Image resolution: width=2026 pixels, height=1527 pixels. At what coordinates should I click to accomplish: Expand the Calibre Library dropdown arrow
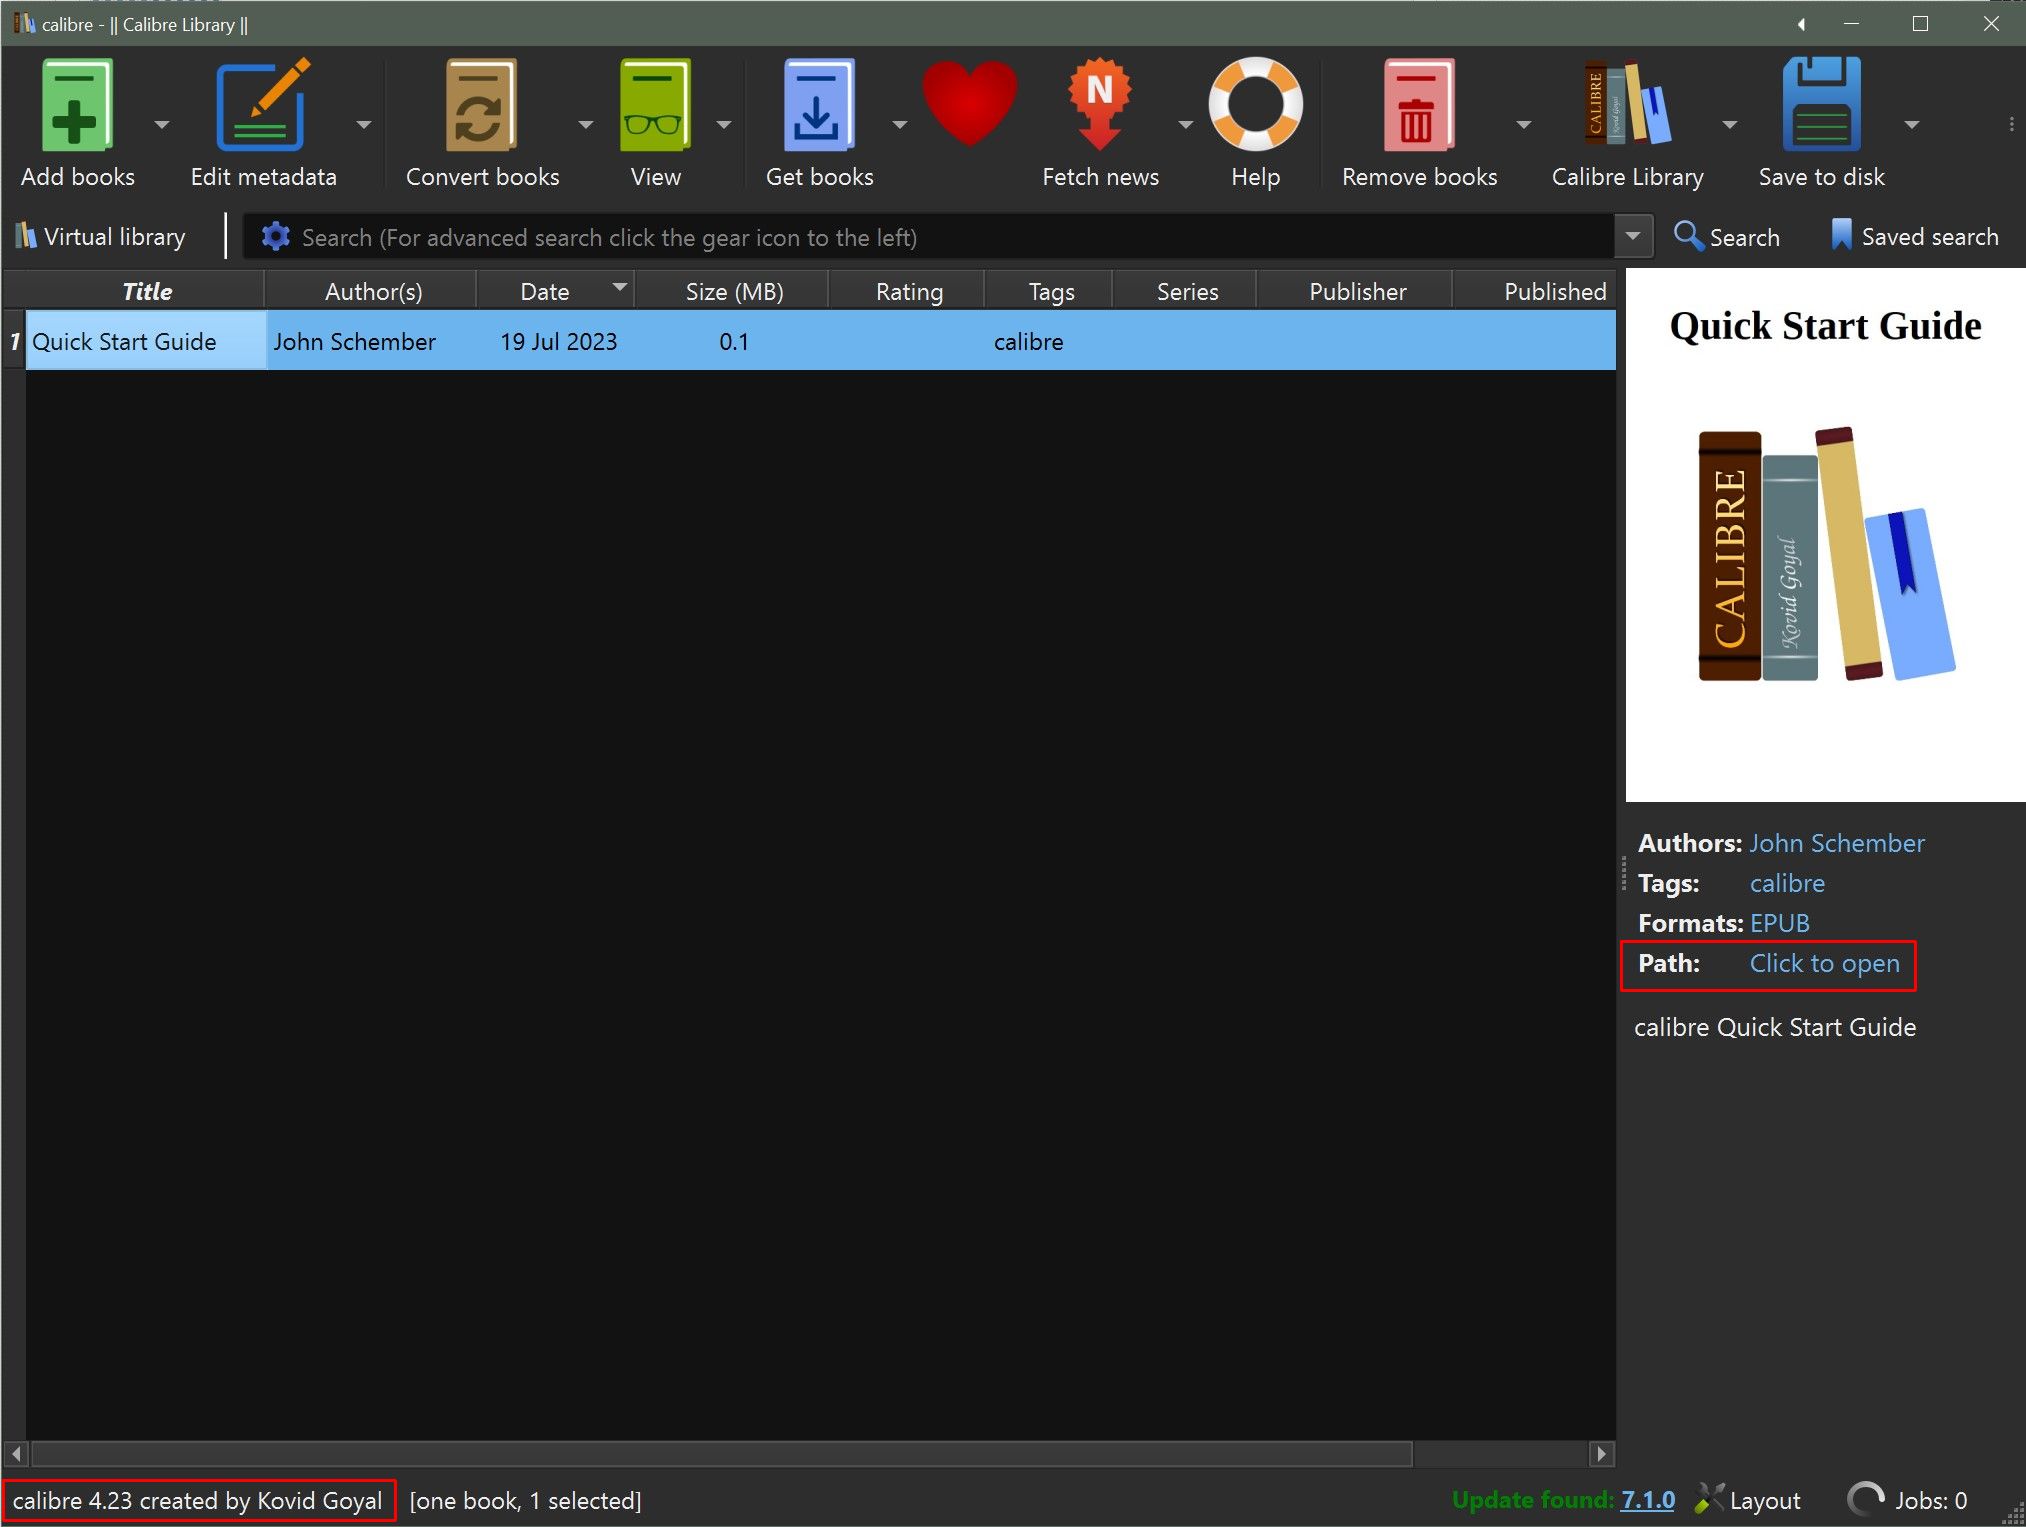[x=1729, y=125]
